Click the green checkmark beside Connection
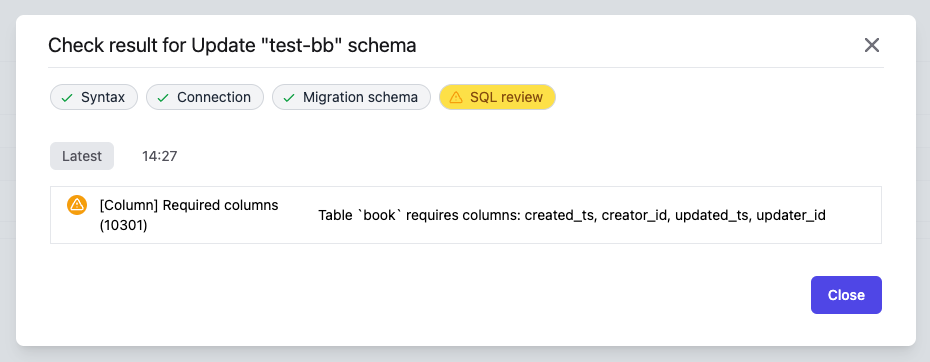930x362 pixels. pyautogui.click(x=163, y=97)
